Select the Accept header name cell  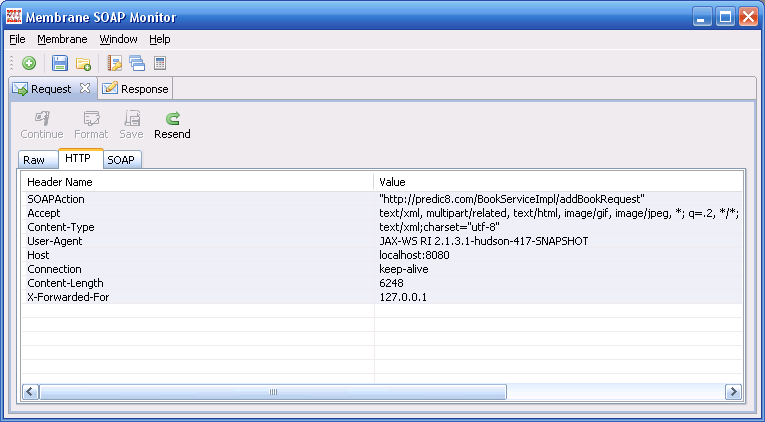tap(198, 213)
